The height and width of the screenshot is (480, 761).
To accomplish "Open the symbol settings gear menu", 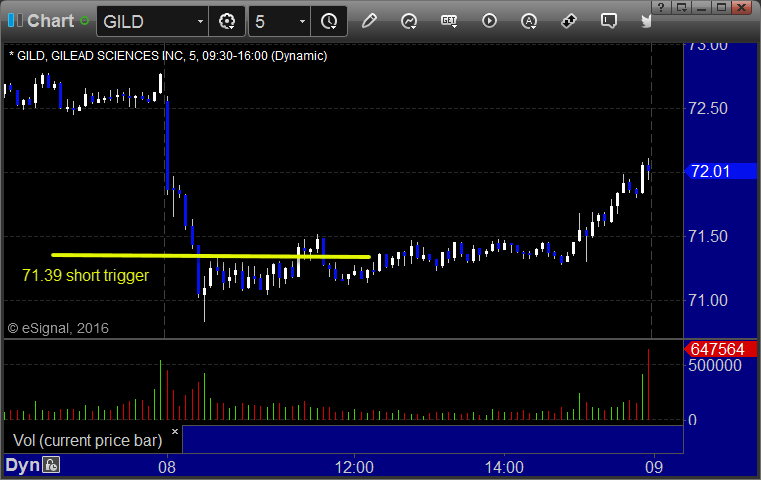I will coord(227,21).
